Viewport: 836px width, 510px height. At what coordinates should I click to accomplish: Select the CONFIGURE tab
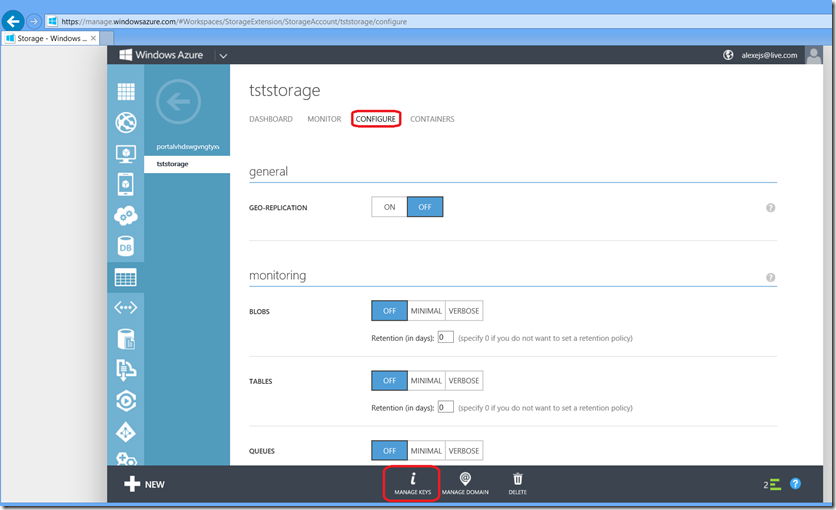376,119
